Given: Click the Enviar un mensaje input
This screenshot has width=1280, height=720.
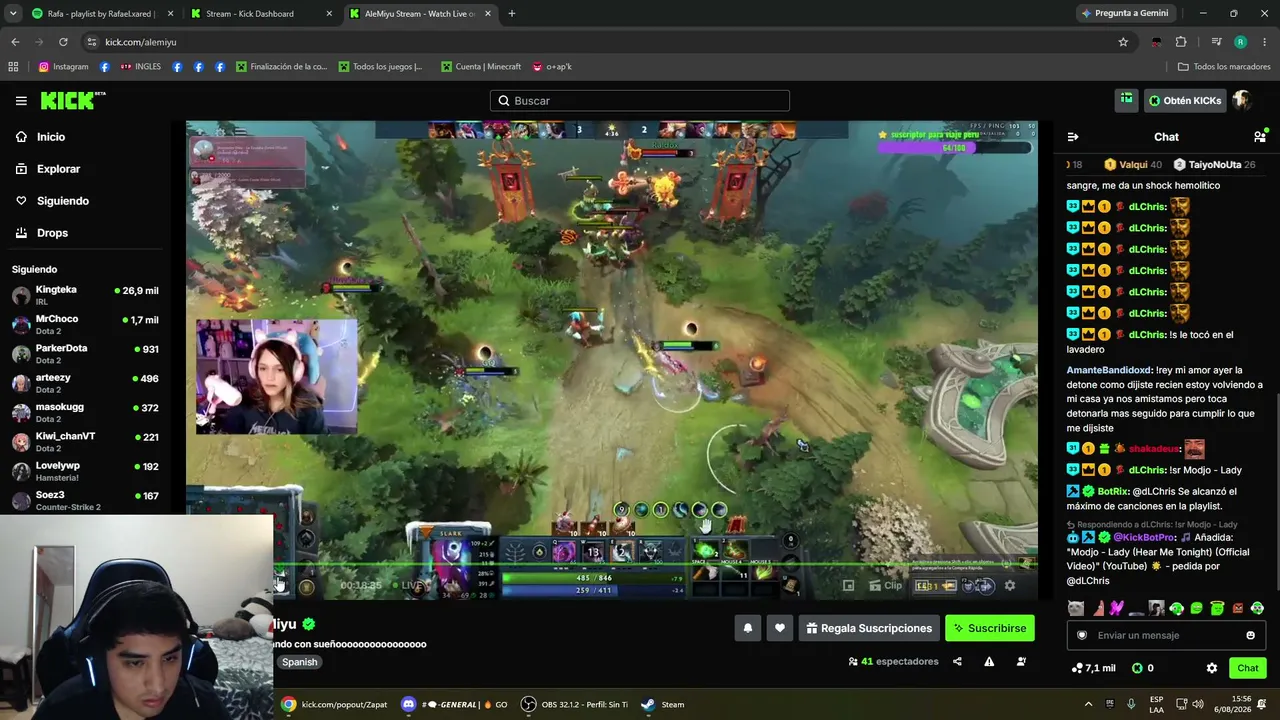Looking at the screenshot, I should (x=1165, y=635).
